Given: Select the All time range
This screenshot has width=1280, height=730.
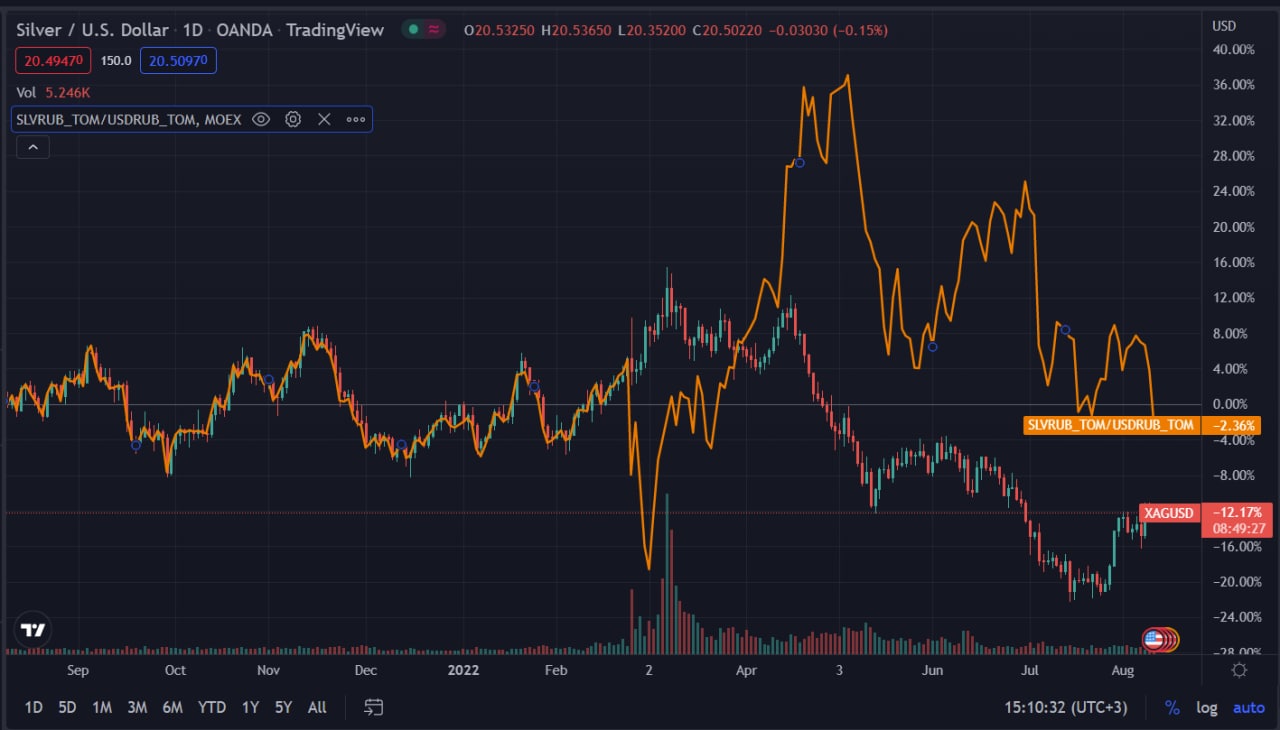Looking at the screenshot, I should click(x=317, y=707).
